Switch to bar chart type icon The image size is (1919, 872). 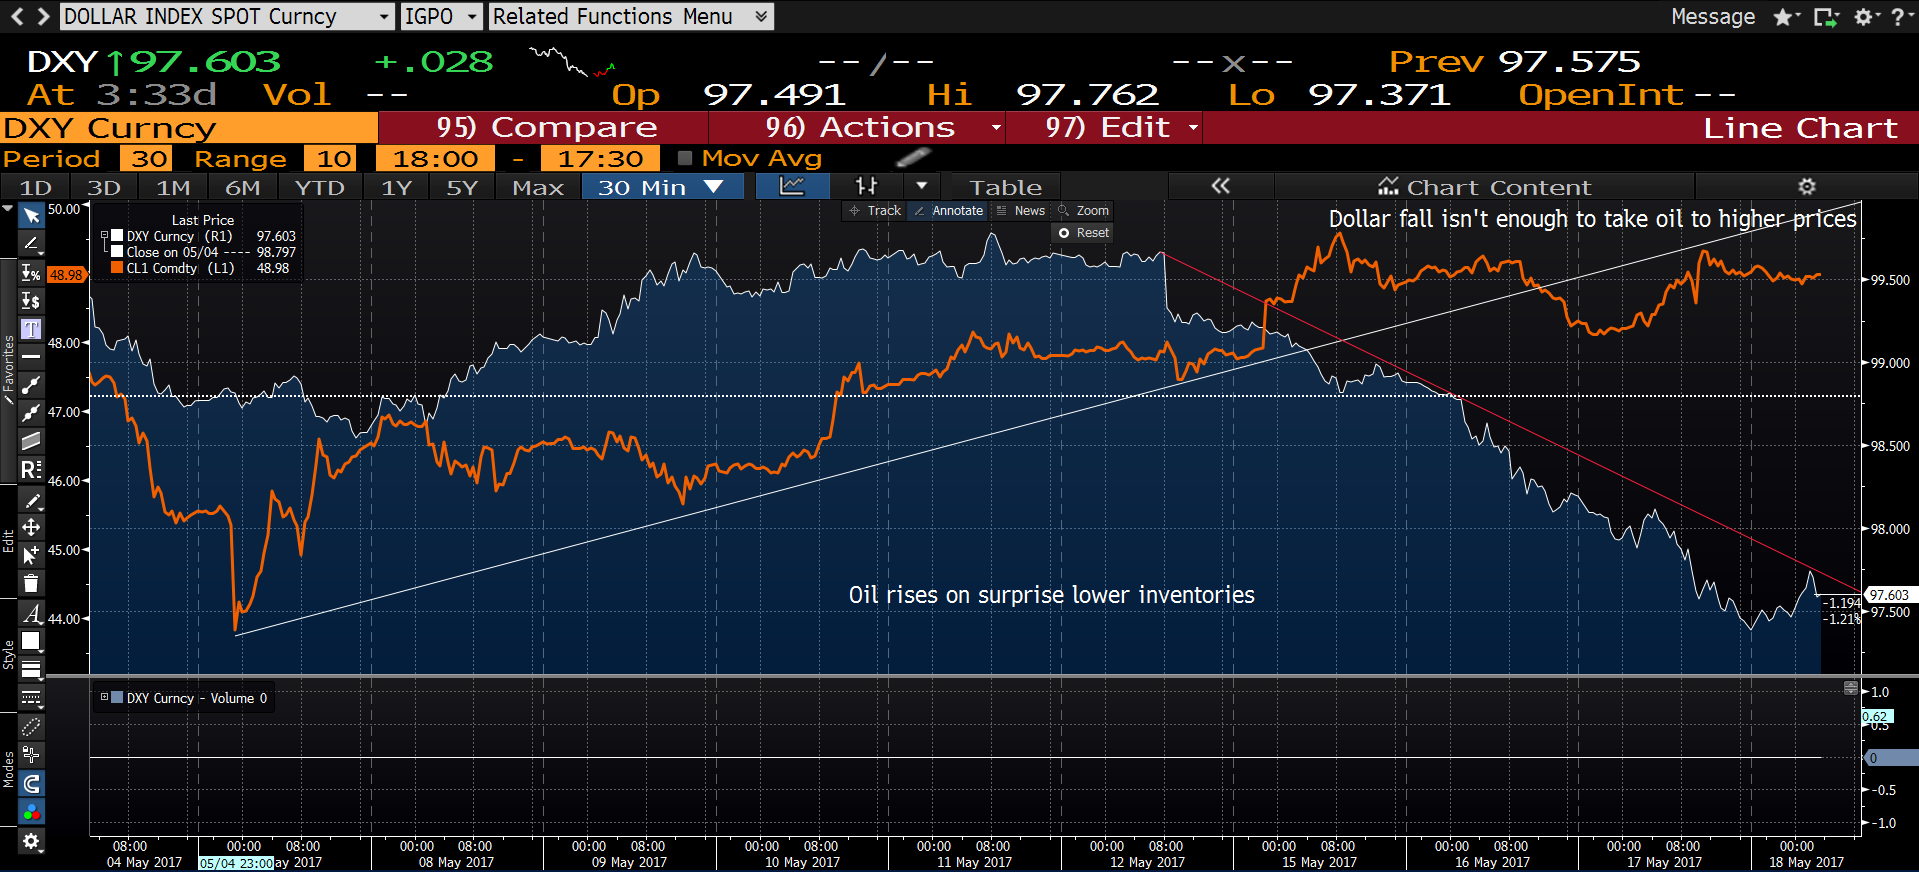(x=866, y=186)
